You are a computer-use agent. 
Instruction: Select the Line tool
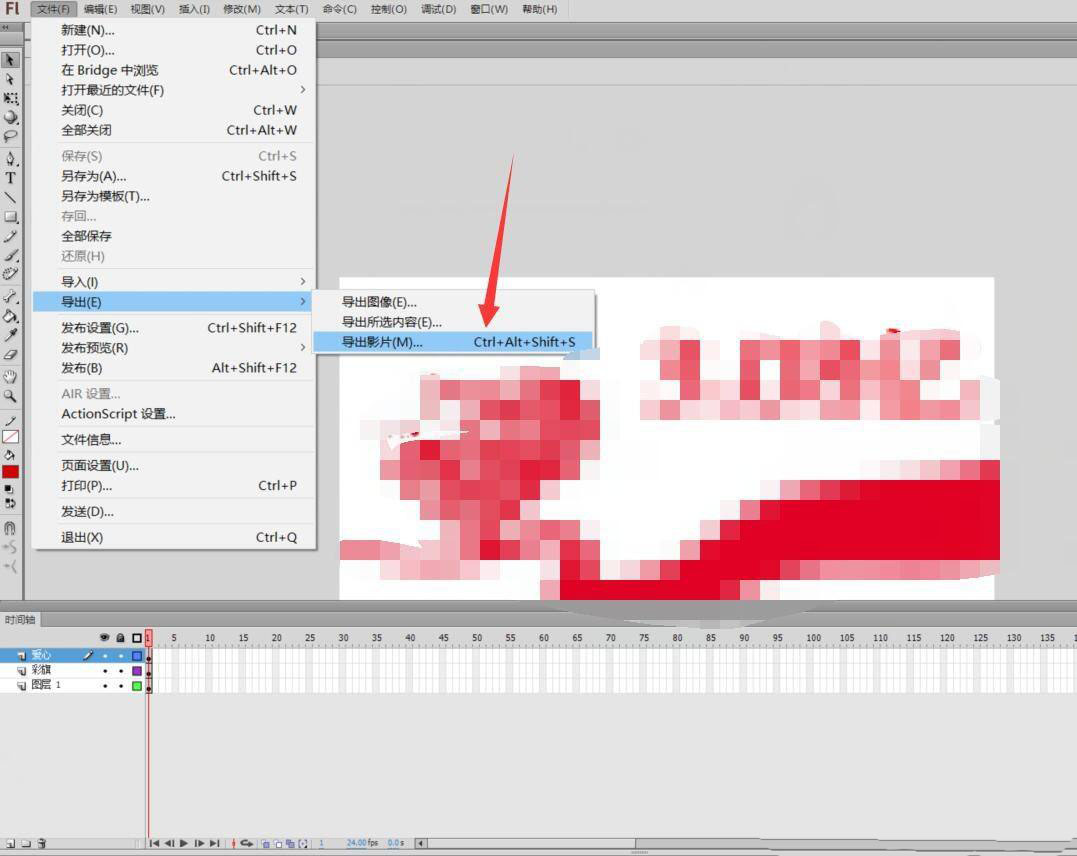pos(10,197)
